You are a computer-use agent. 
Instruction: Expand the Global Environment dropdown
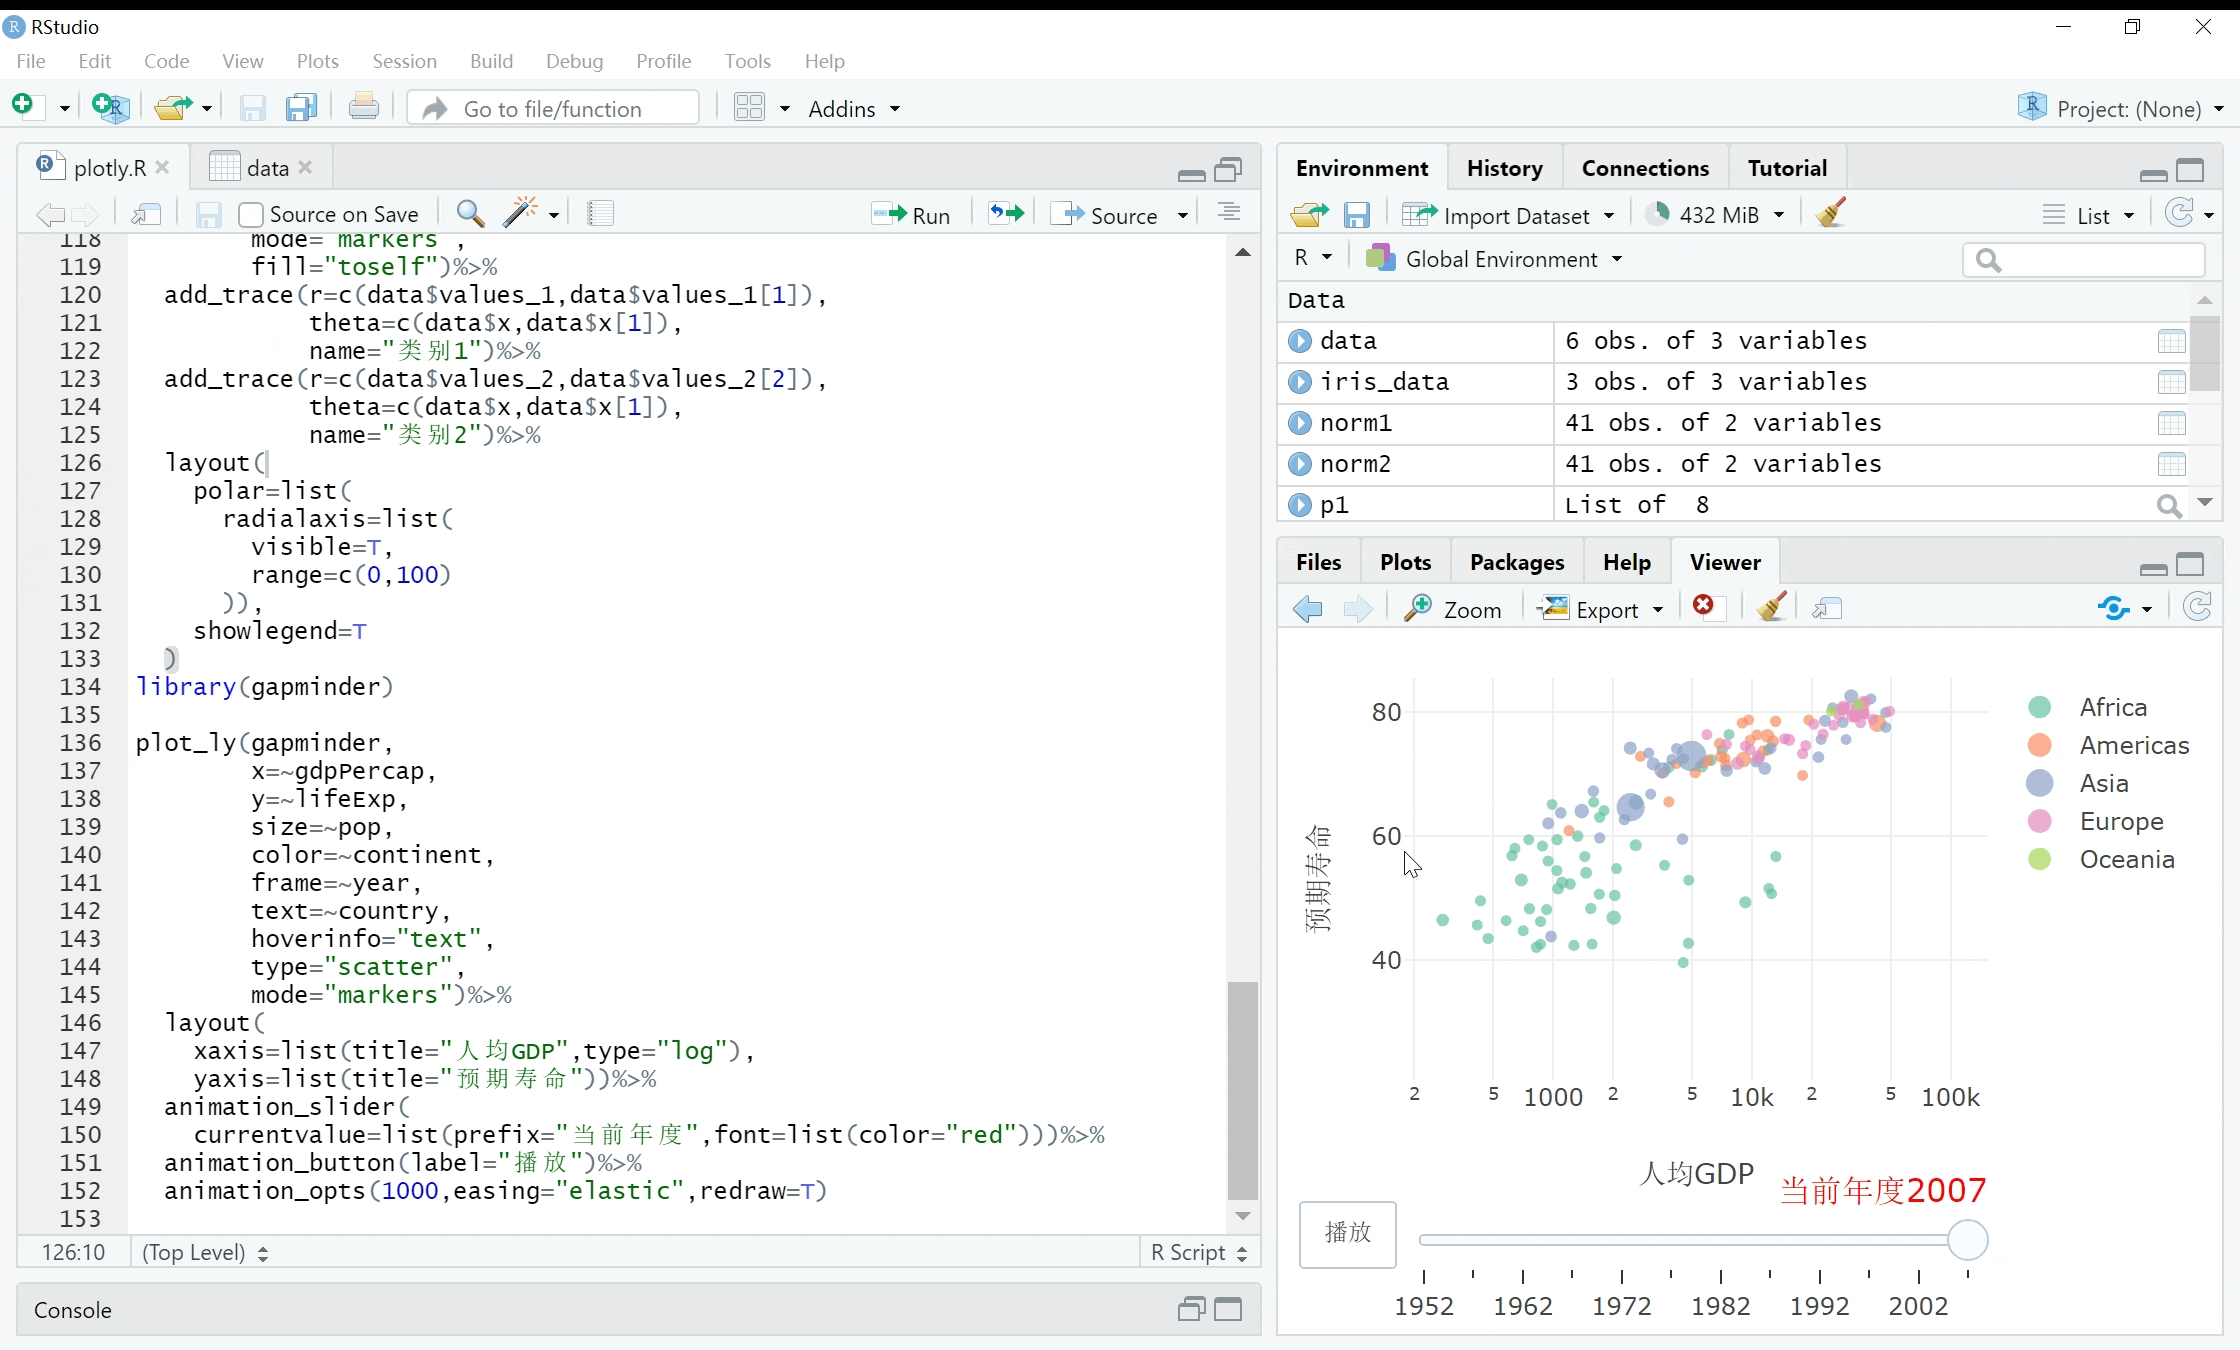coord(1499,259)
